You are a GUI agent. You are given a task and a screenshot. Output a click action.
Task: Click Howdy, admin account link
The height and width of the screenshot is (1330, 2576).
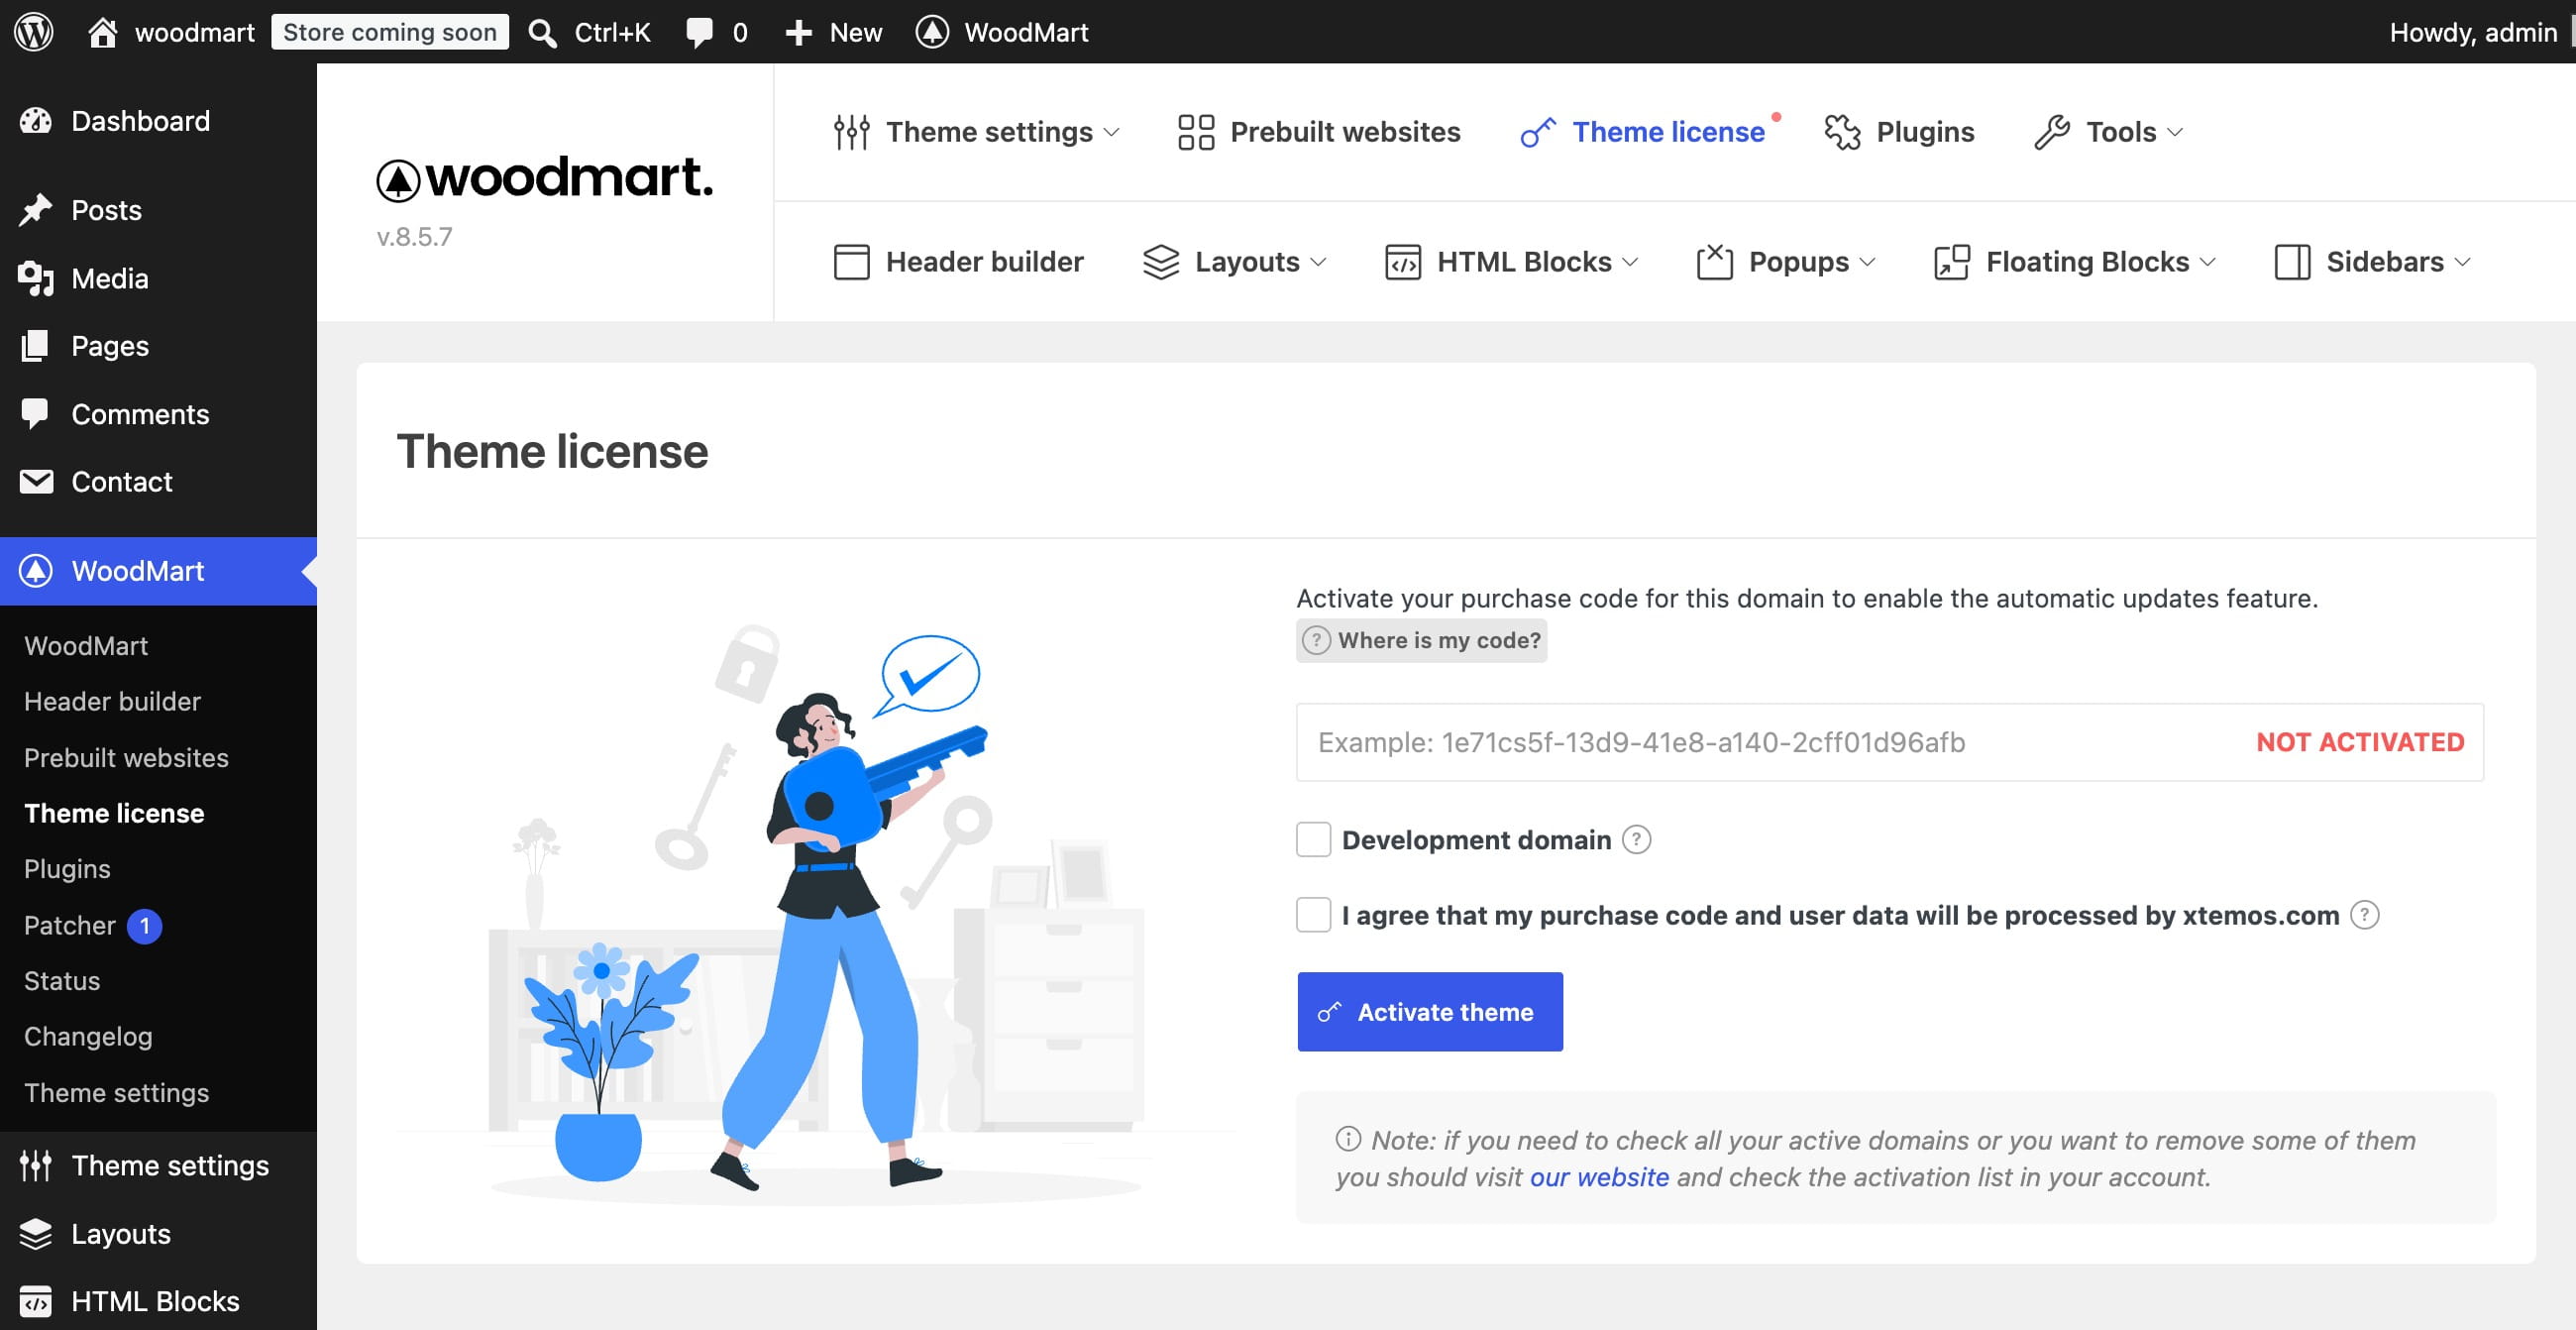click(2473, 32)
